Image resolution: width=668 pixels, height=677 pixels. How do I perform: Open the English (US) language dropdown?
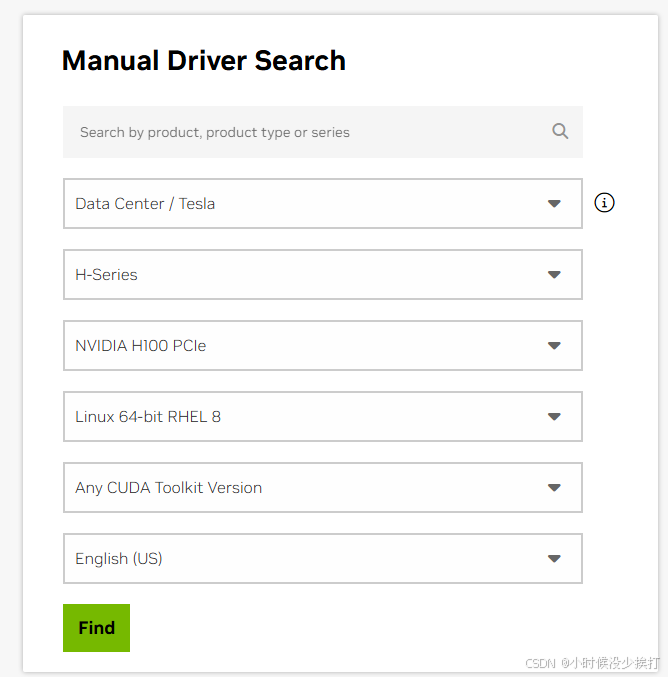323,559
